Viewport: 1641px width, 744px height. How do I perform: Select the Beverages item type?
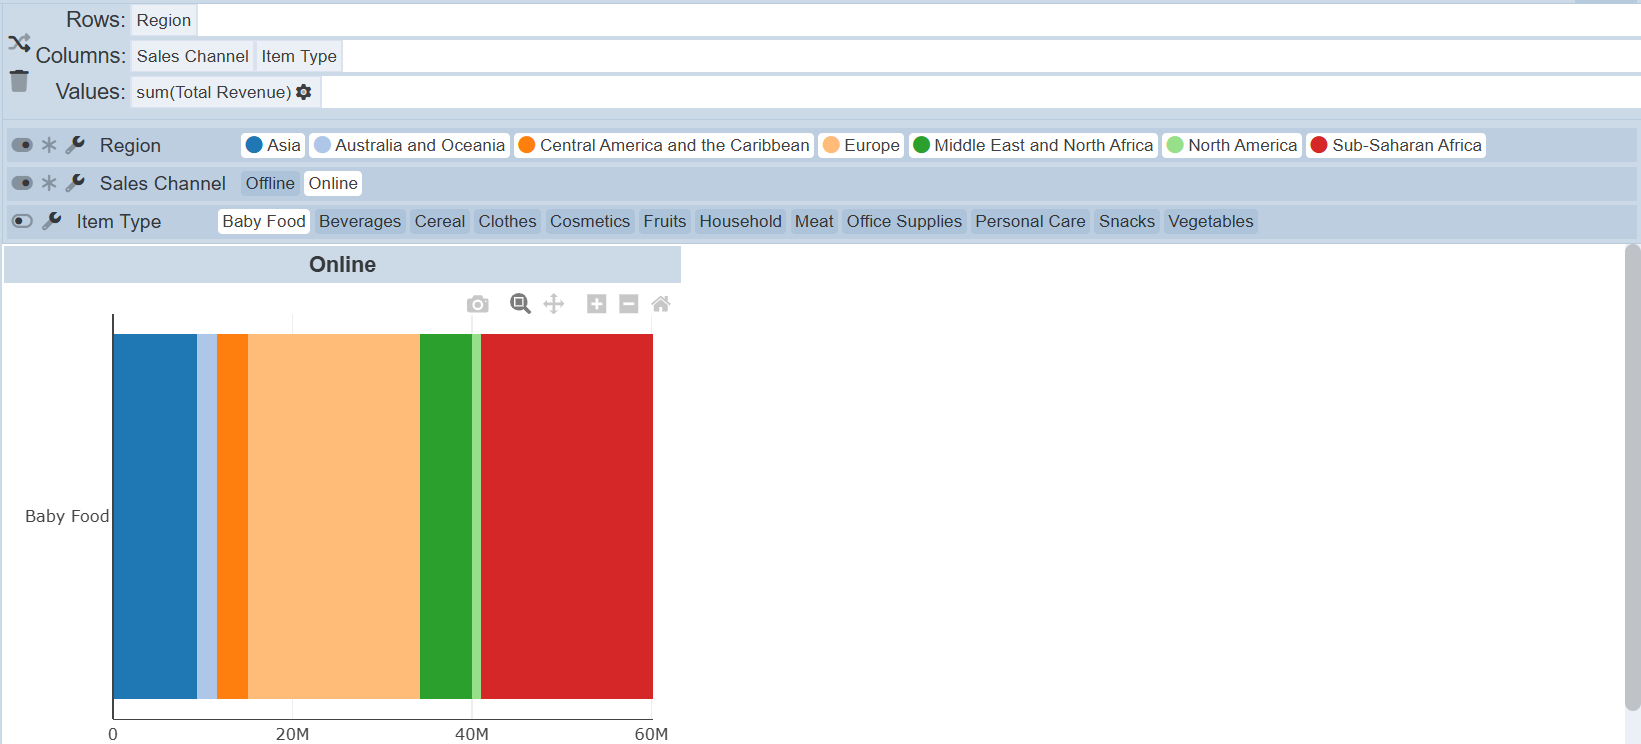[x=360, y=221]
